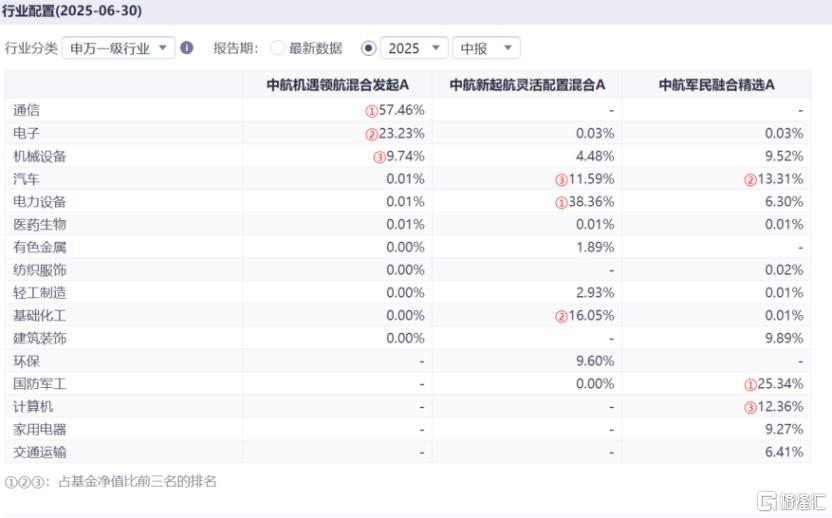Click the 9.60% value in 环保 row

[x=595, y=361]
